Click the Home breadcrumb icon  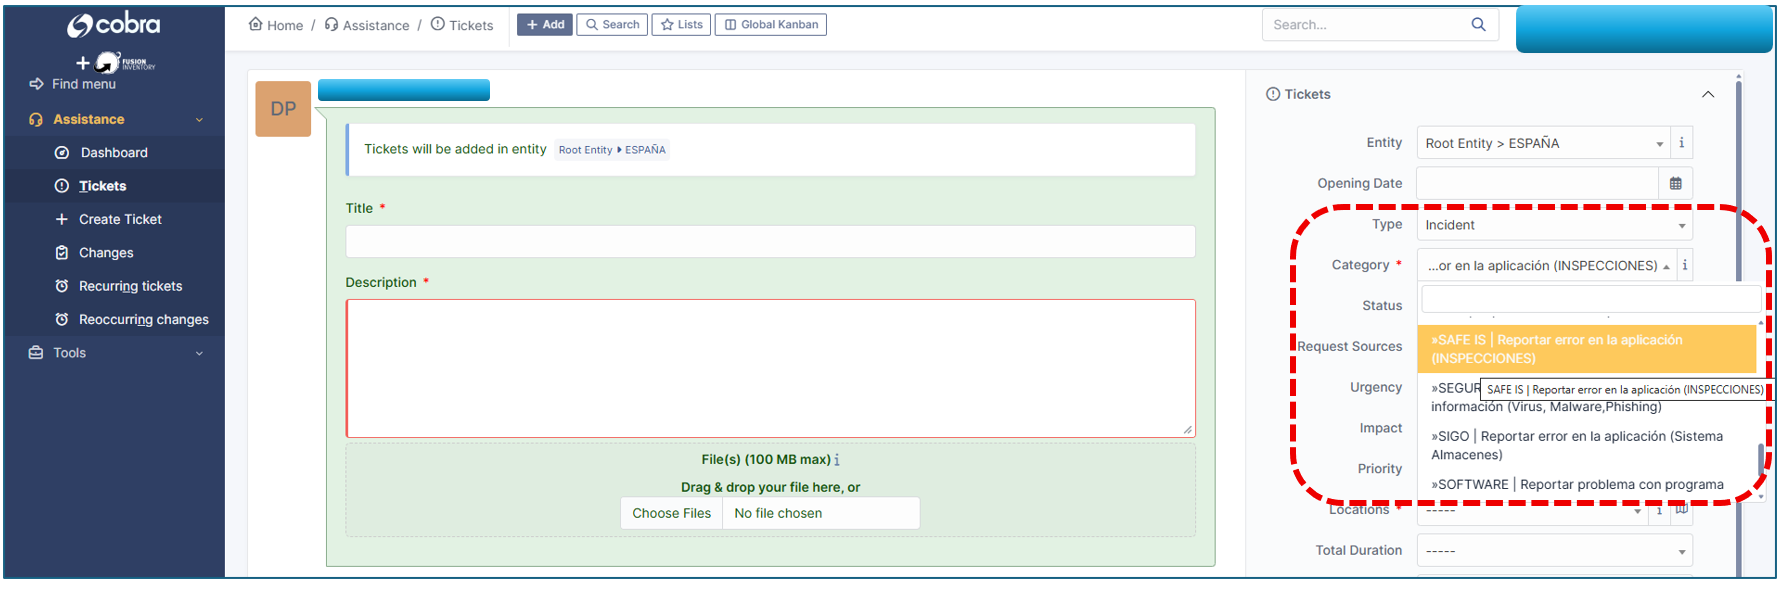coord(256,25)
